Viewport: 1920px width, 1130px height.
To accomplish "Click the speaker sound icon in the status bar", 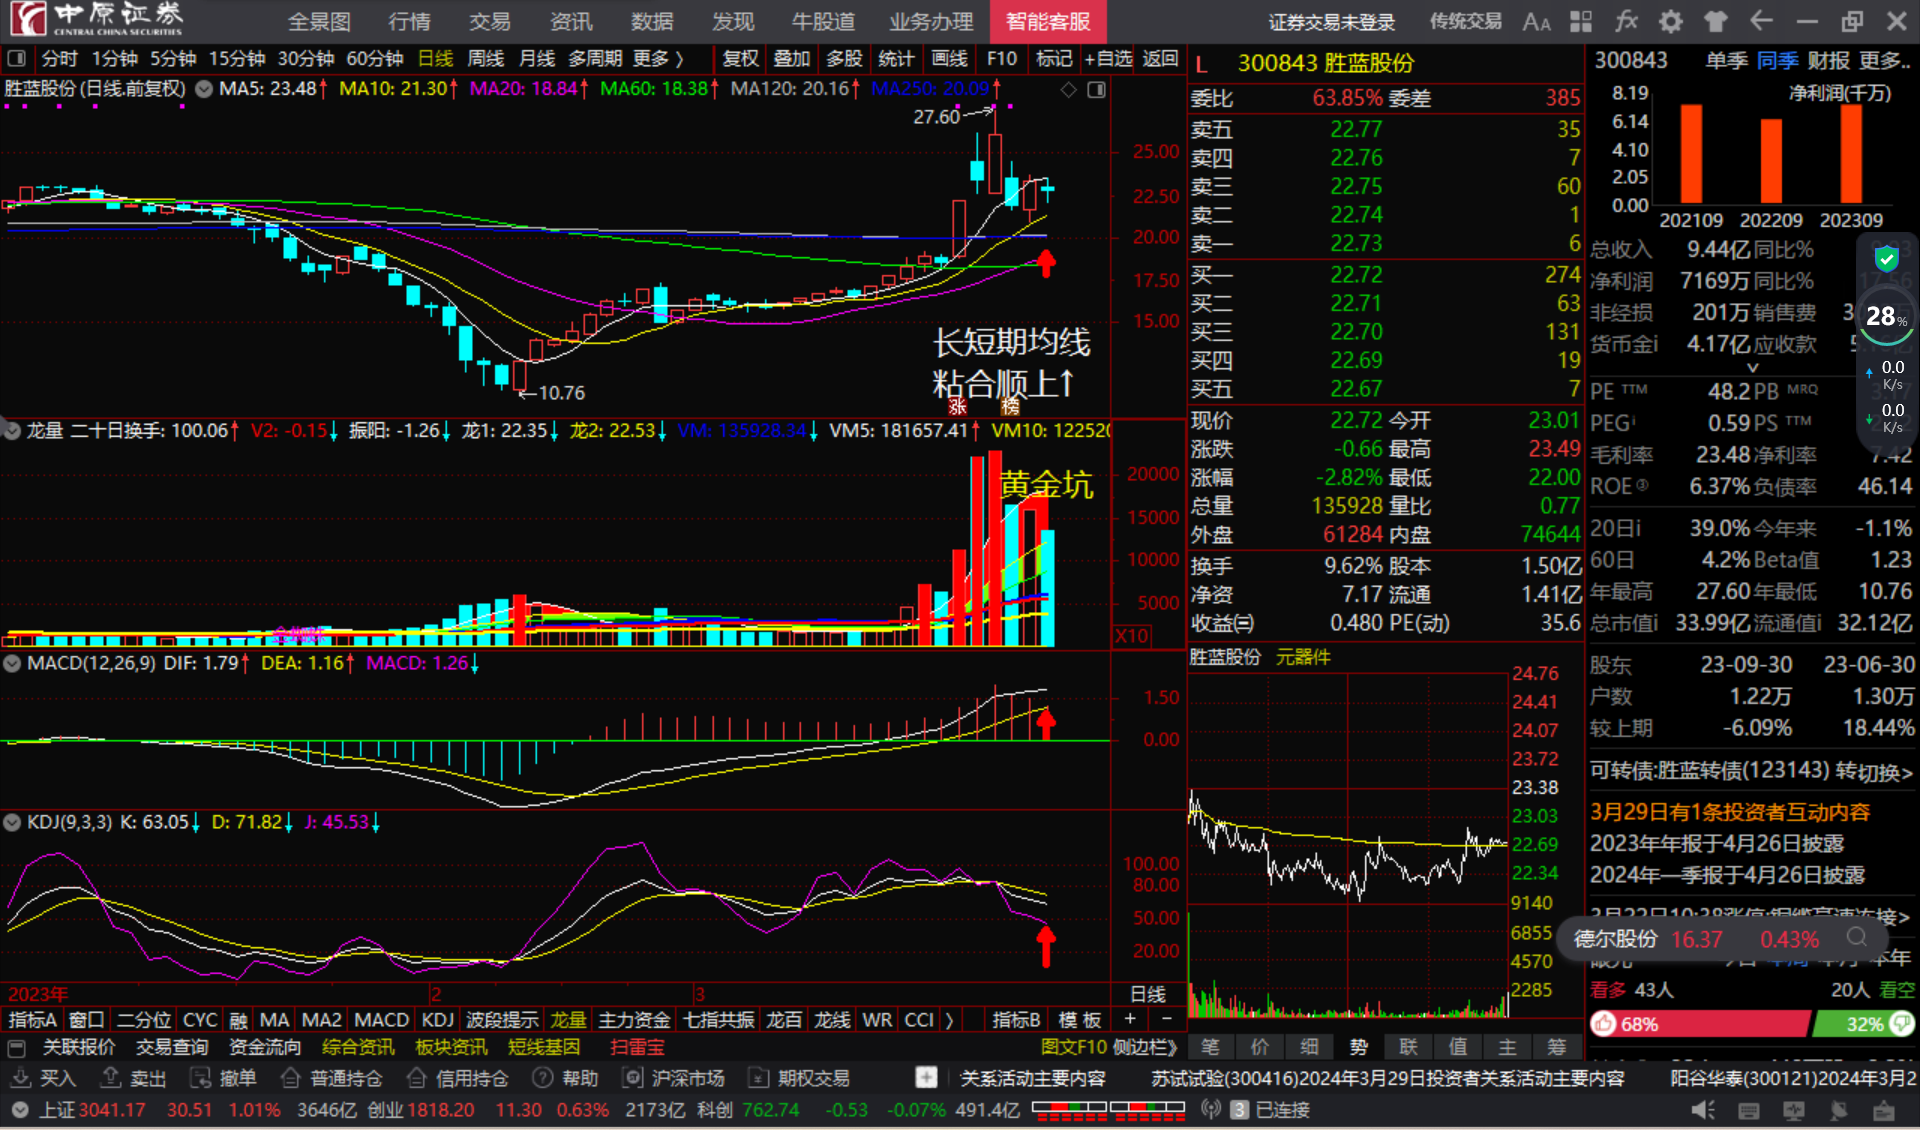I will 1702,1110.
